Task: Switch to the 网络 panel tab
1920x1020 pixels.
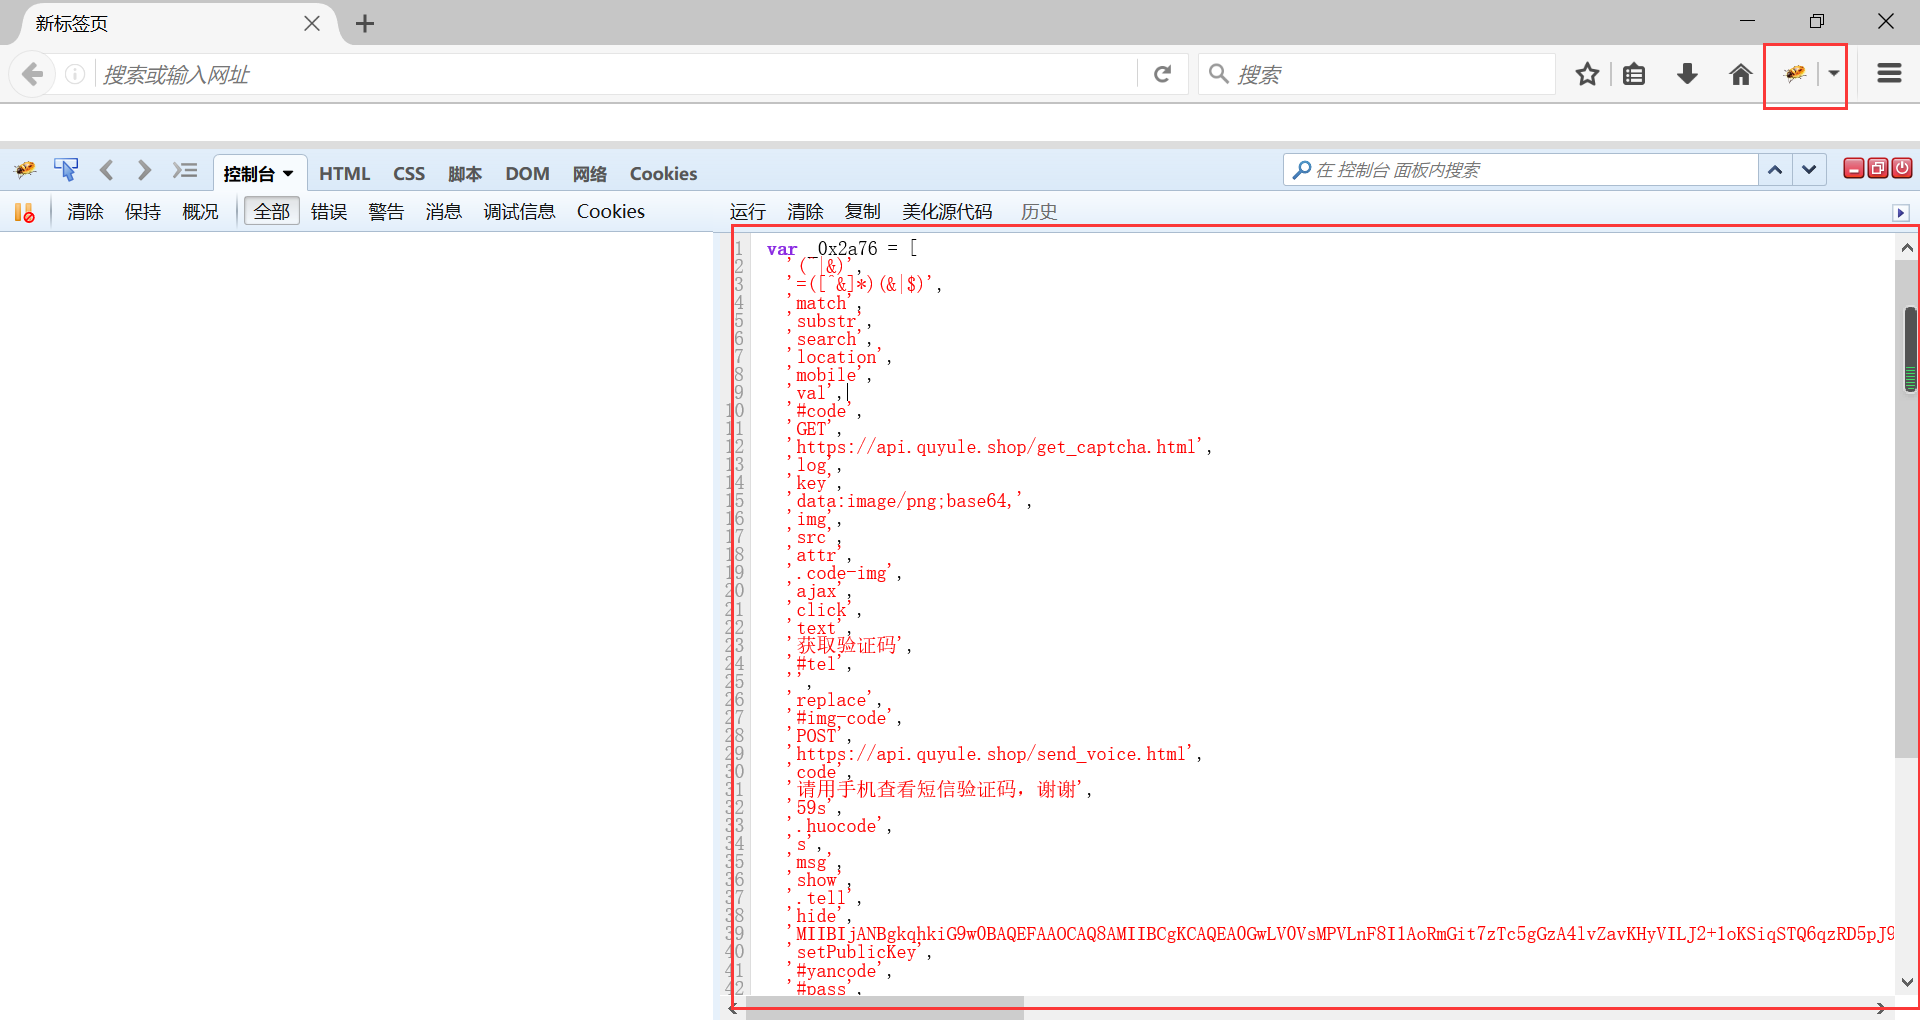Action: tap(590, 174)
